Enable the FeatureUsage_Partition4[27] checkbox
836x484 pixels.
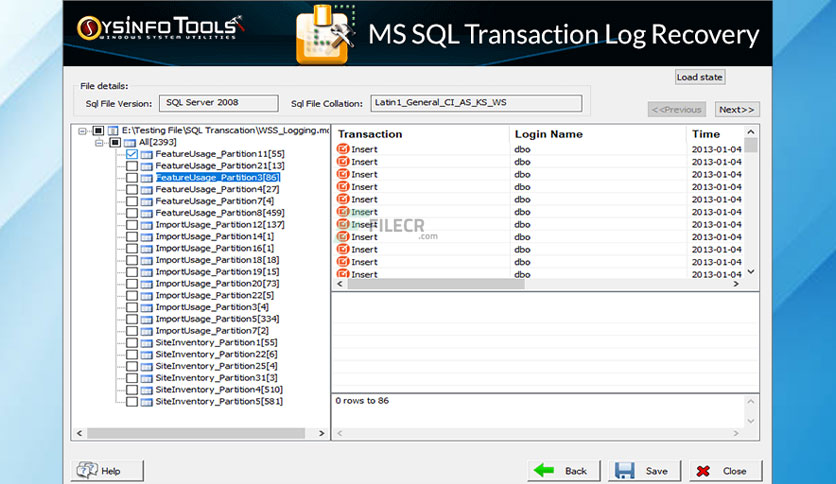(132, 189)
